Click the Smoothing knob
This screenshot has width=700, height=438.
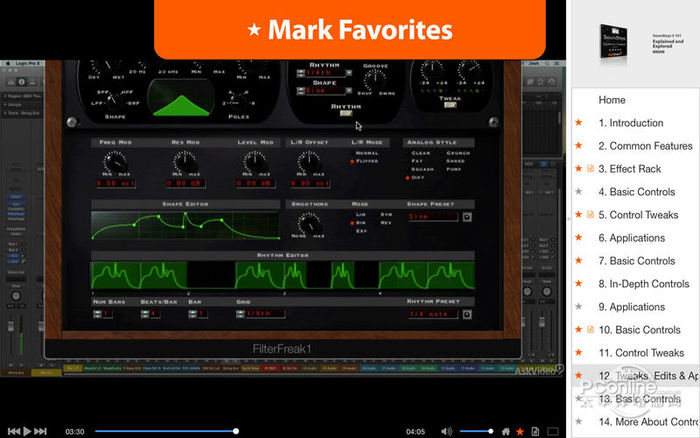click(x=308, y=223)
